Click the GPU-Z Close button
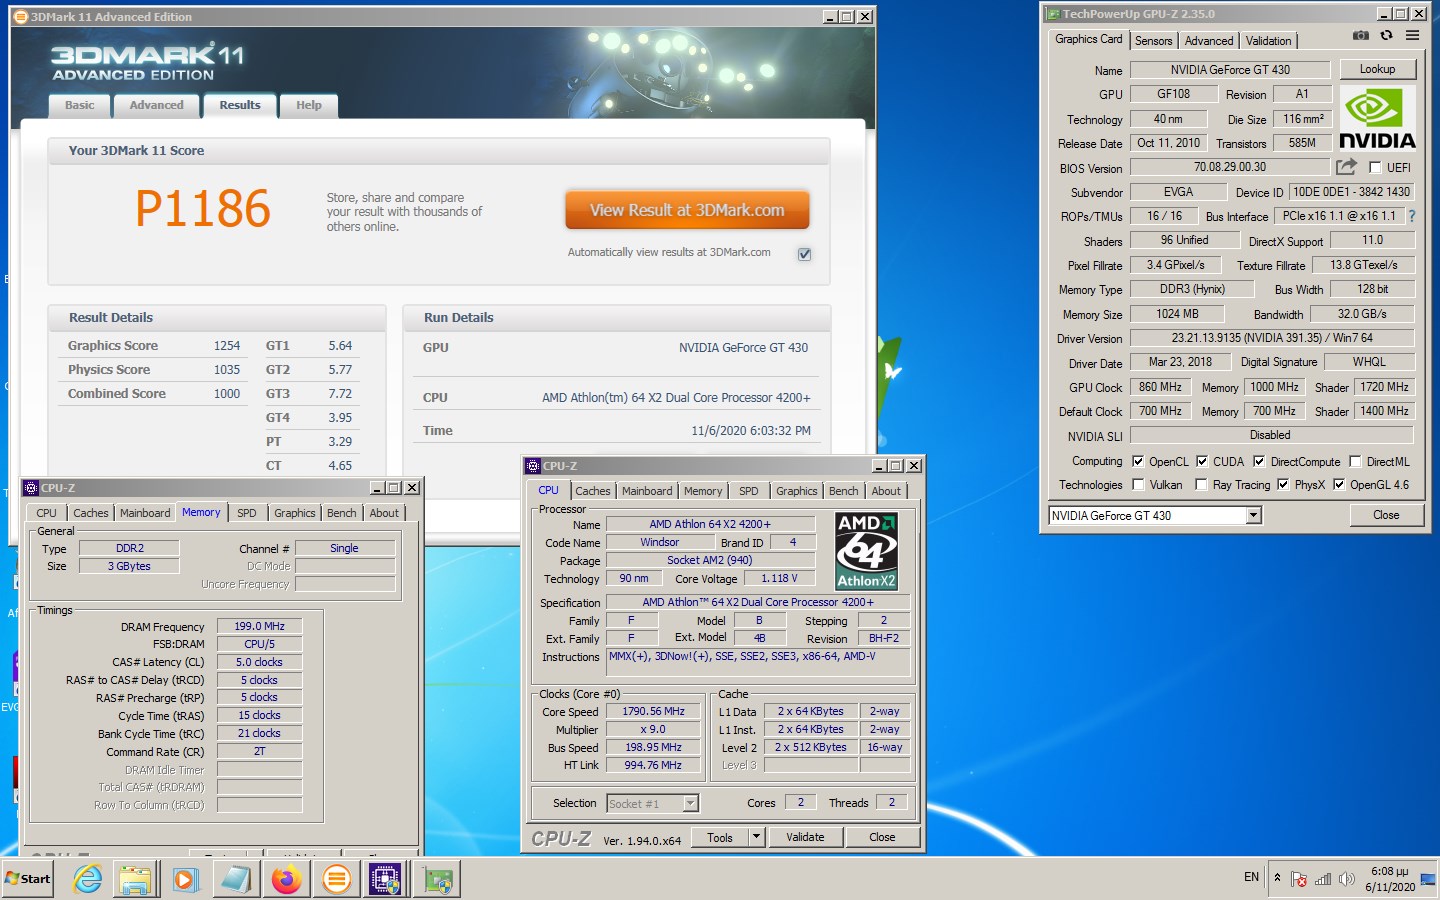The height and width of the screenshot is (900, 1440). 1386,515
